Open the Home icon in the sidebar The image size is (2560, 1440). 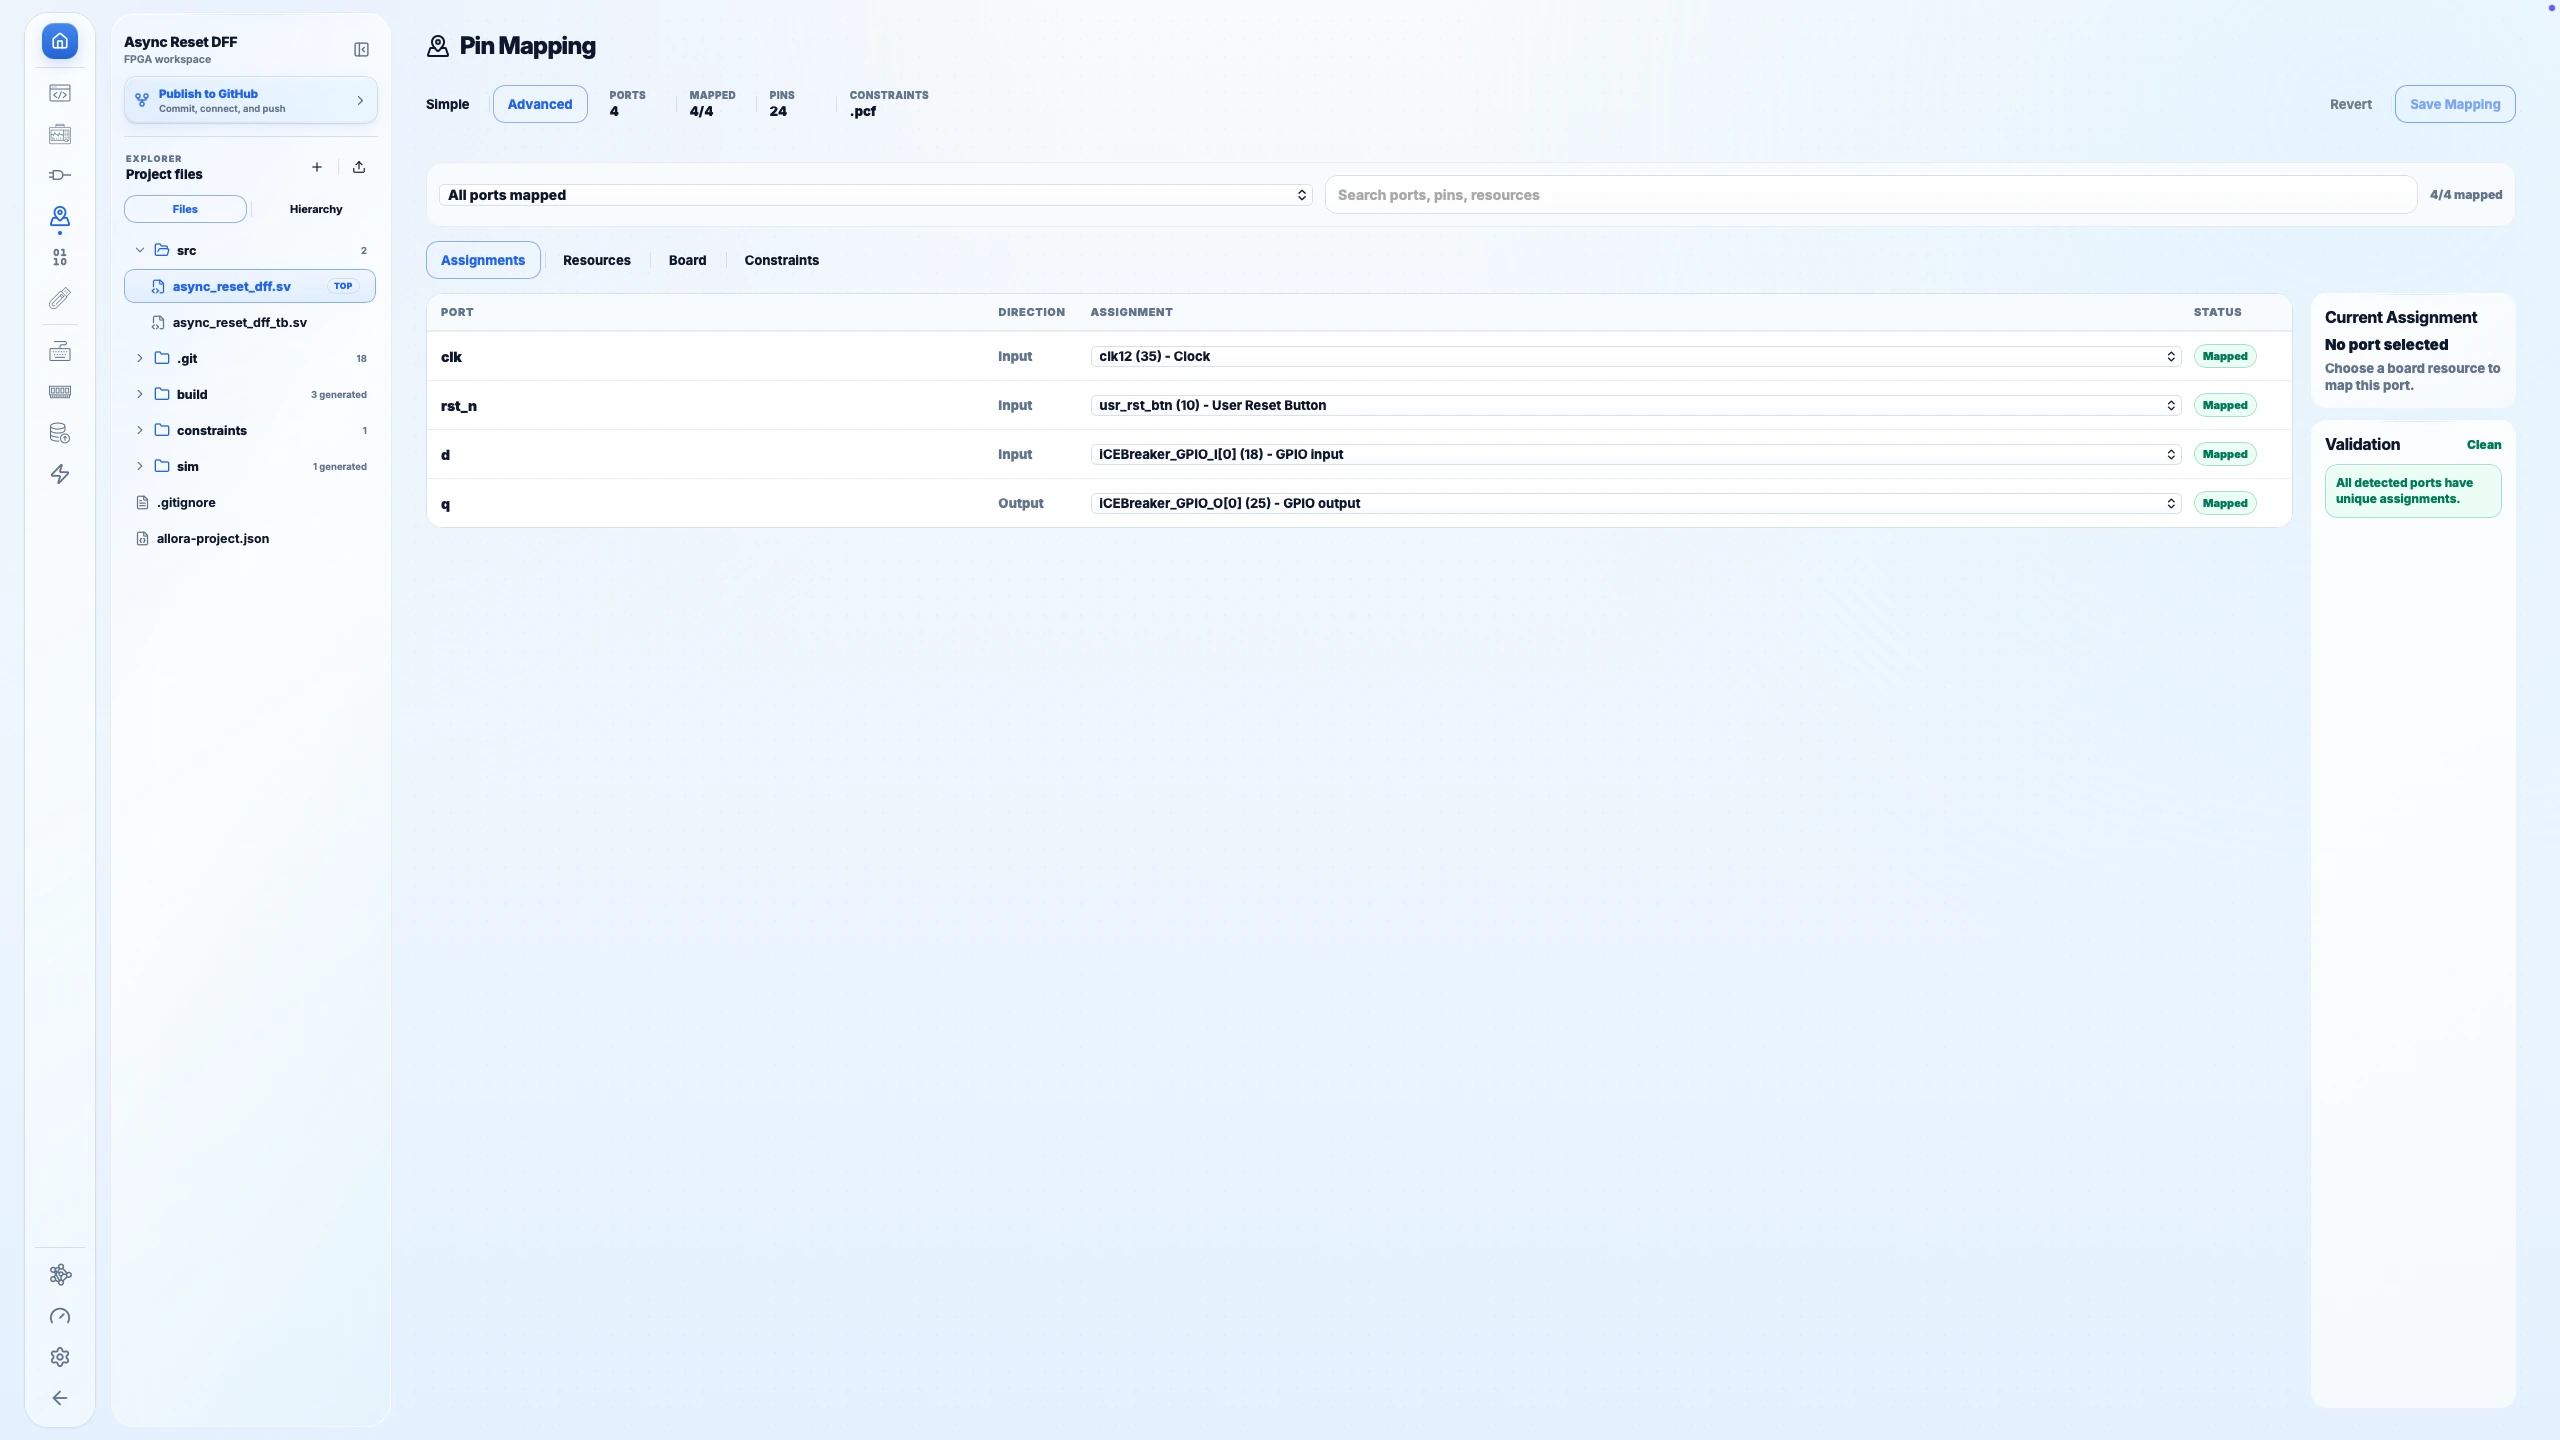click(60, 41)
